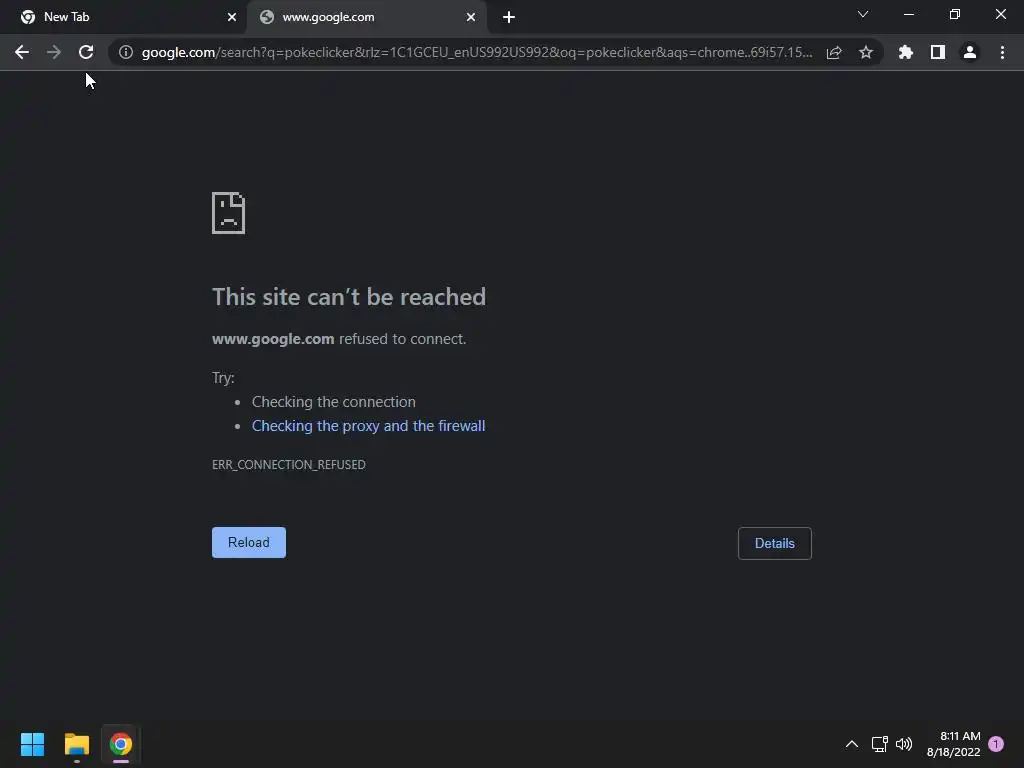The width and height of the screenshot is (1024, 768).
Task: Expand the tab search dropdown arrow
Action: click(863, 14)
